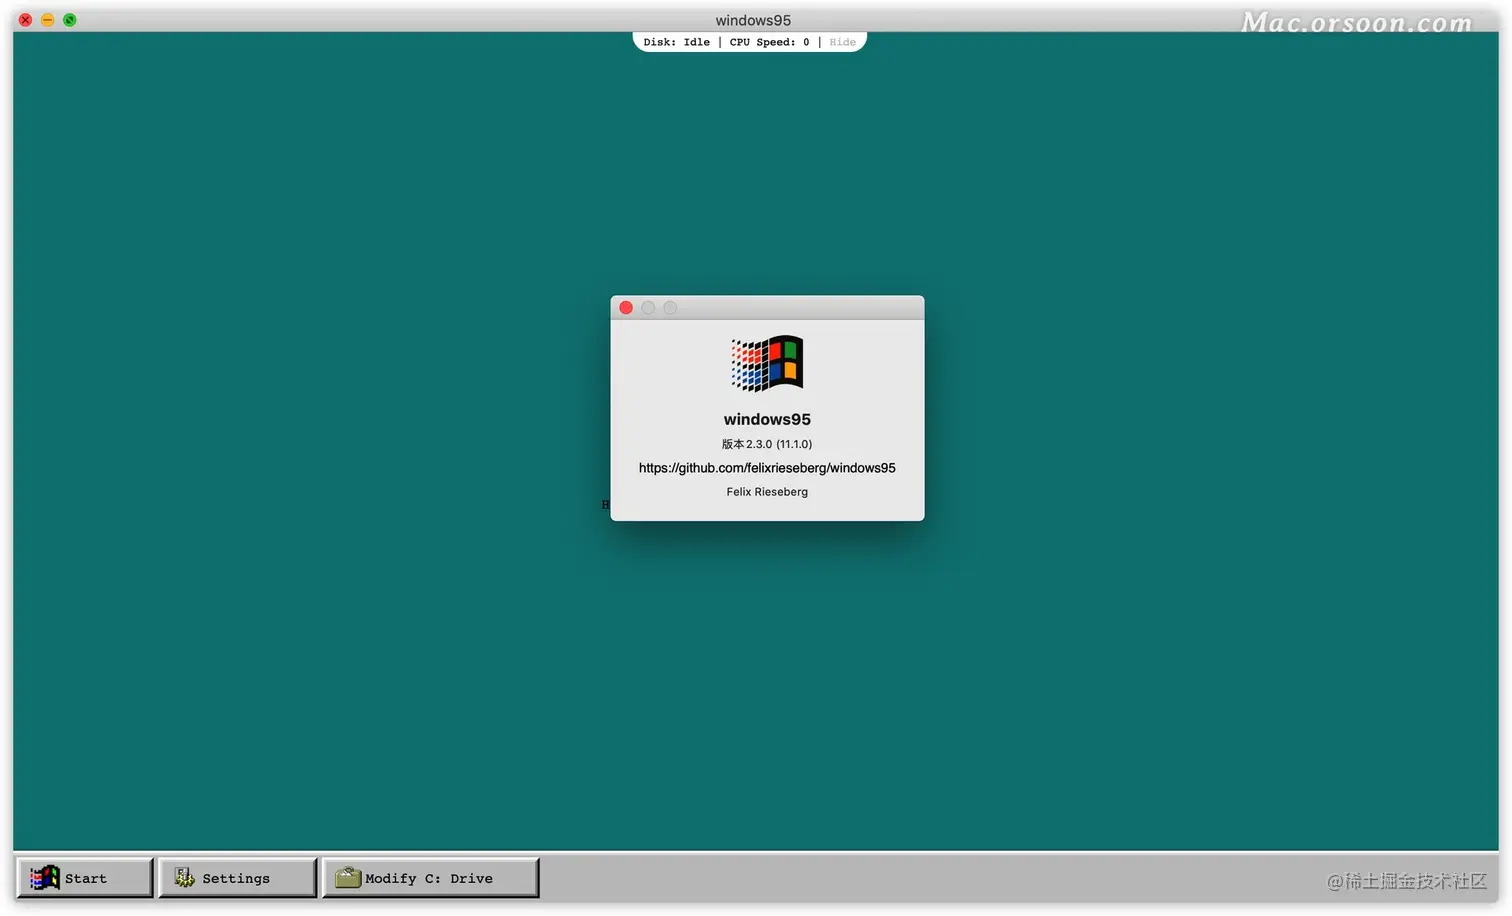
Task: Open the Start button
Action: pos(85,878)
